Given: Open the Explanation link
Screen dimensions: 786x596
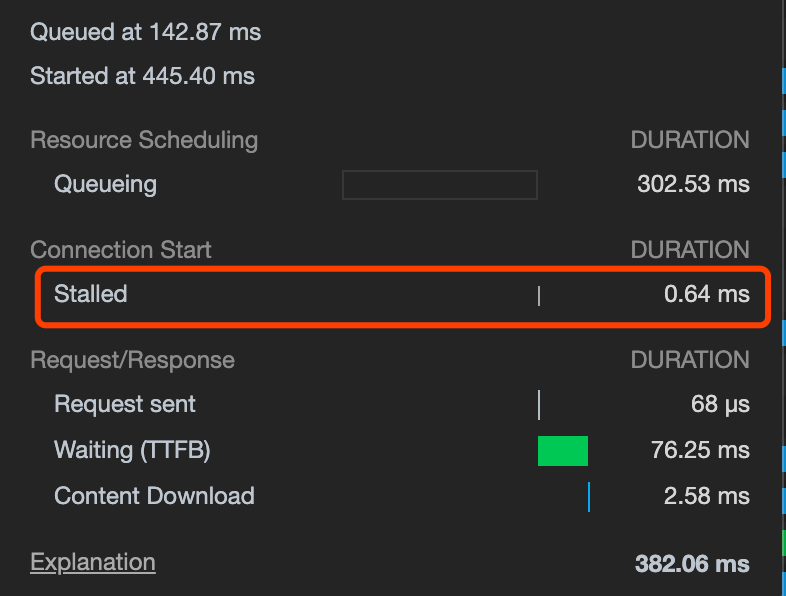Looking at the screenshot, I should click(x=93, y=562).
